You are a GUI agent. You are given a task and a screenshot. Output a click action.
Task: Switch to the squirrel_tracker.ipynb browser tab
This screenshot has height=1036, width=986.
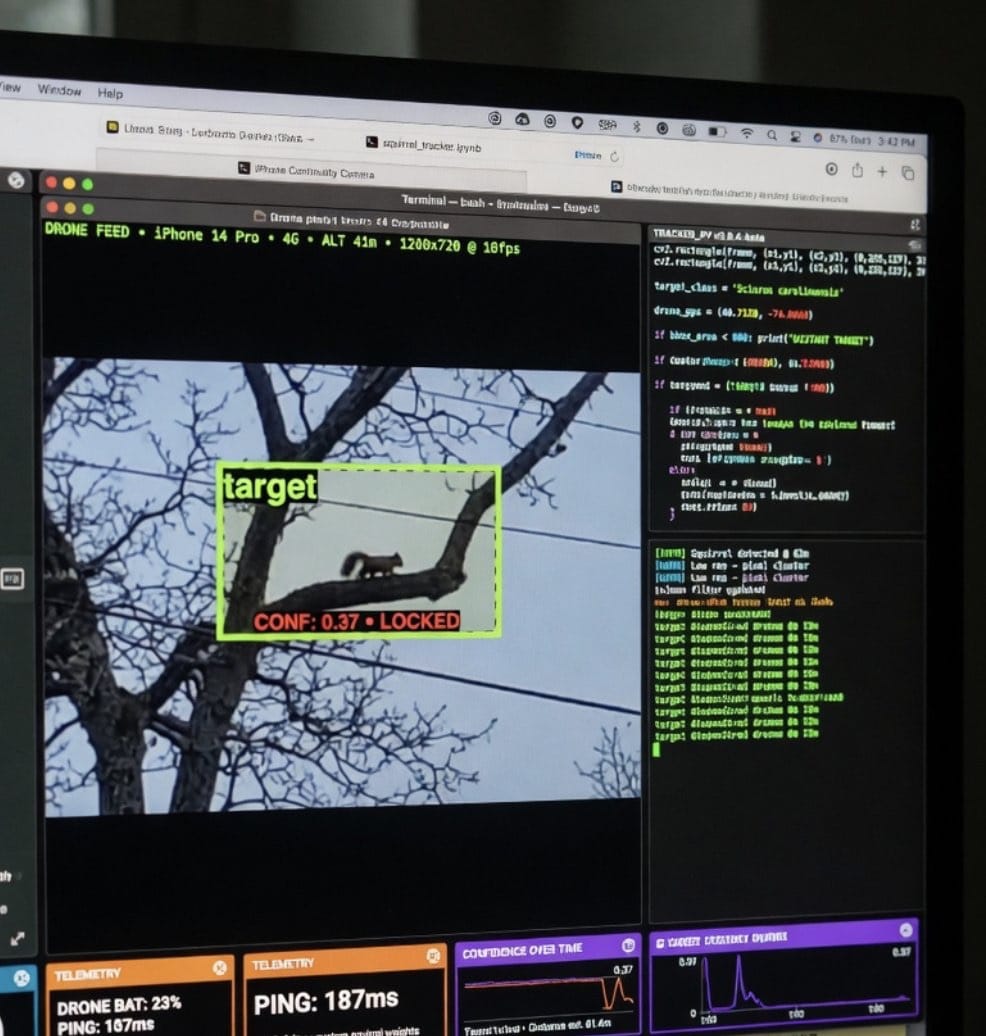point(424,145)
